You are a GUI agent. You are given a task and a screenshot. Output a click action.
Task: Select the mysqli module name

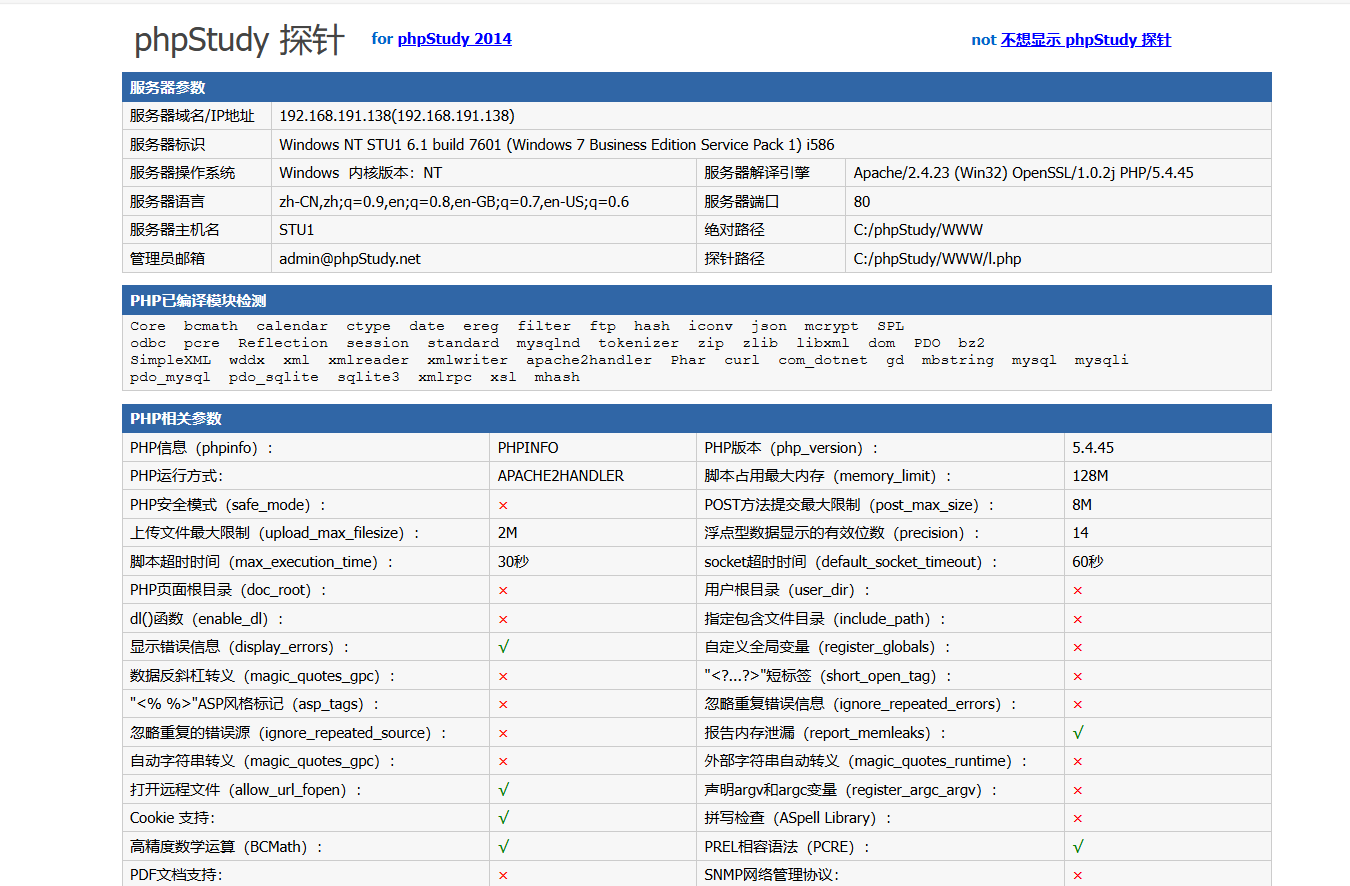point(1102,360)
